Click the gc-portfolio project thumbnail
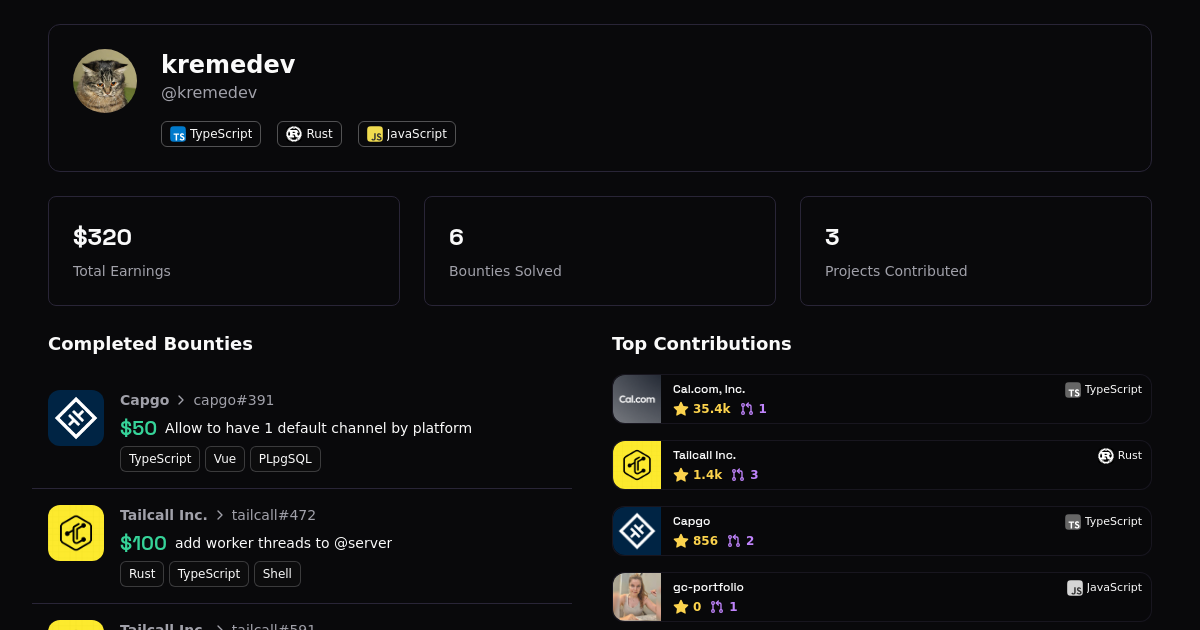The width and height of the screenshot is (1200, 630). coord(637,597)
